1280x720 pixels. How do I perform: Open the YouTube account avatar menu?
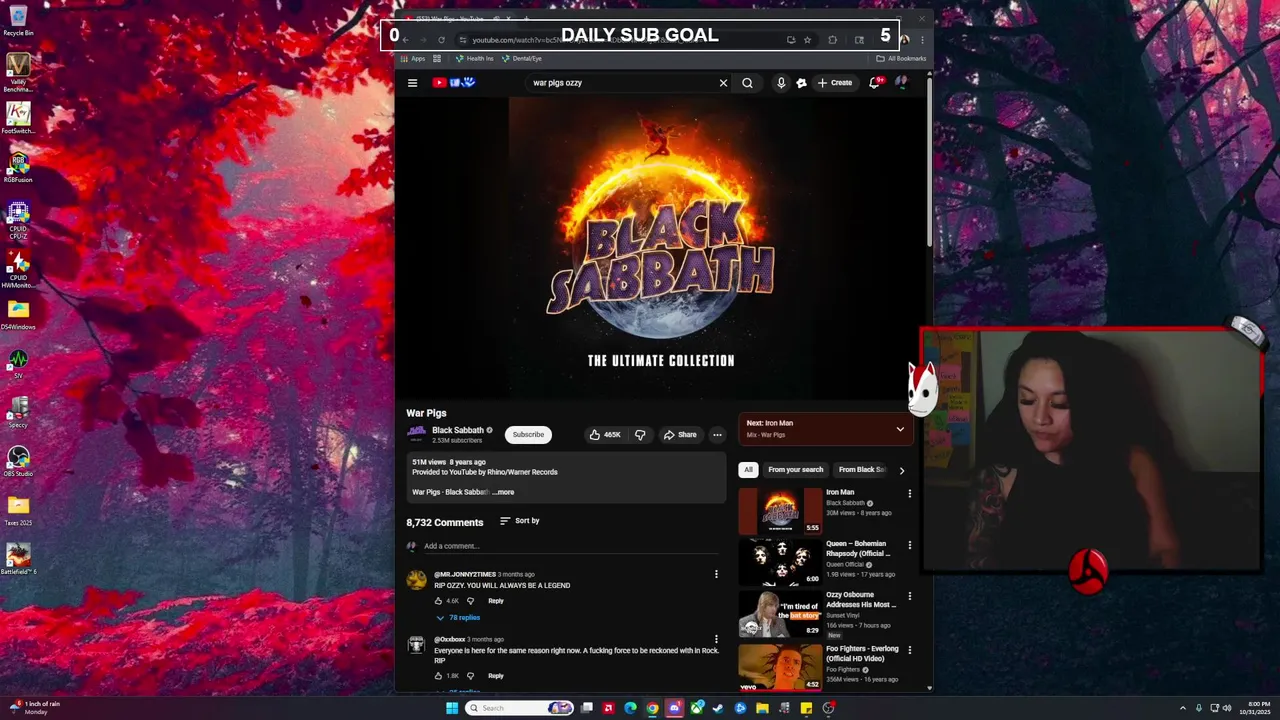click(901, 83)
